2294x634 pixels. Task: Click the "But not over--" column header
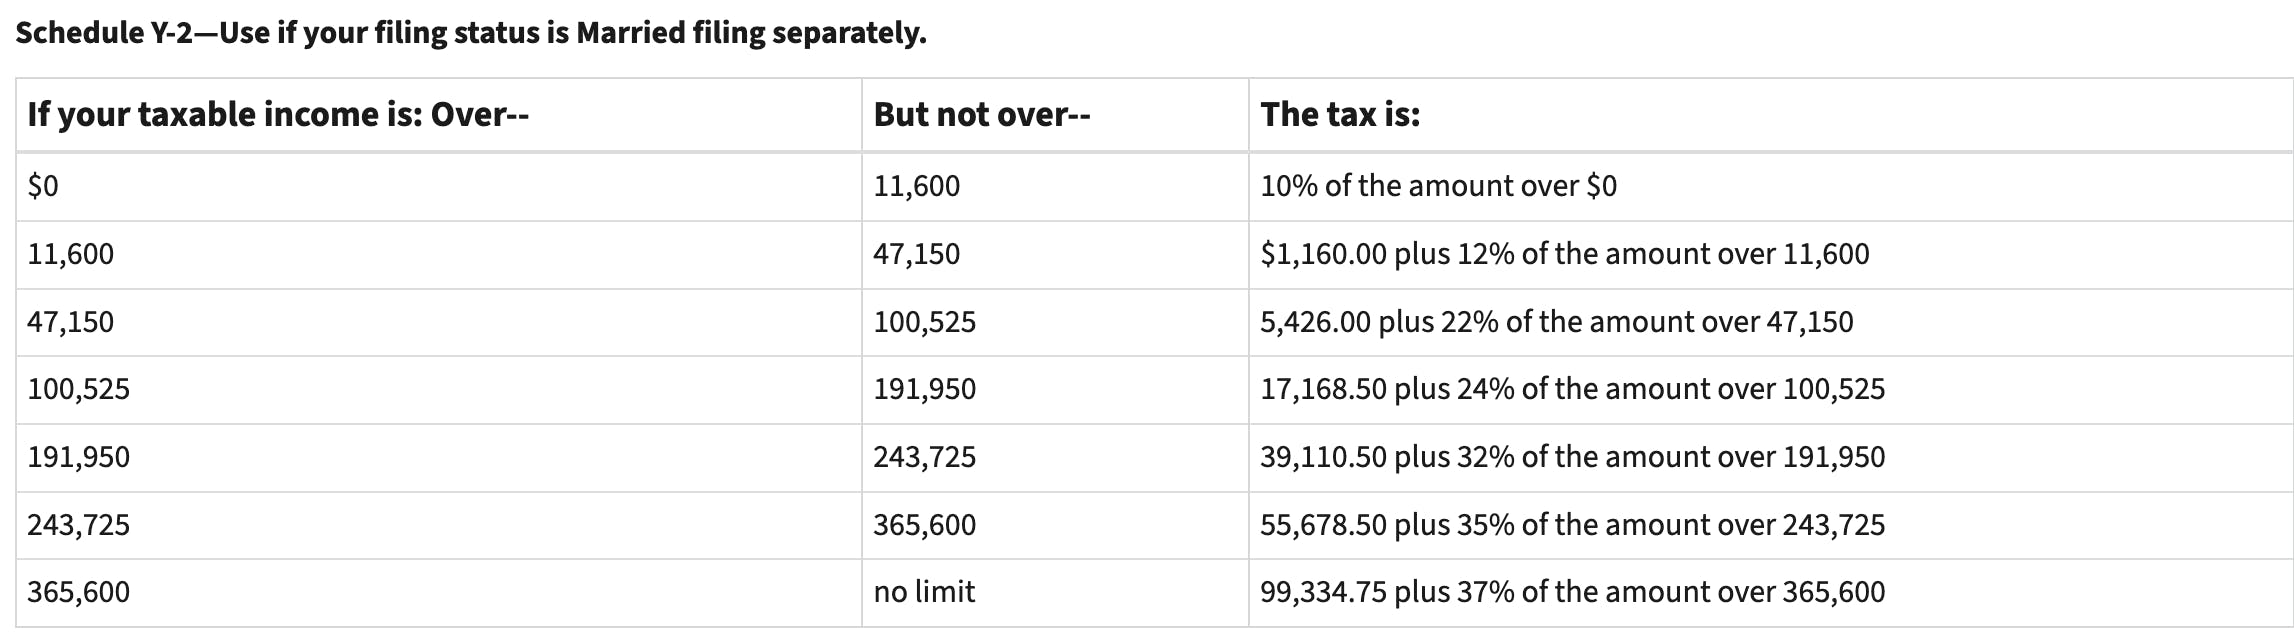coord(981,115)
